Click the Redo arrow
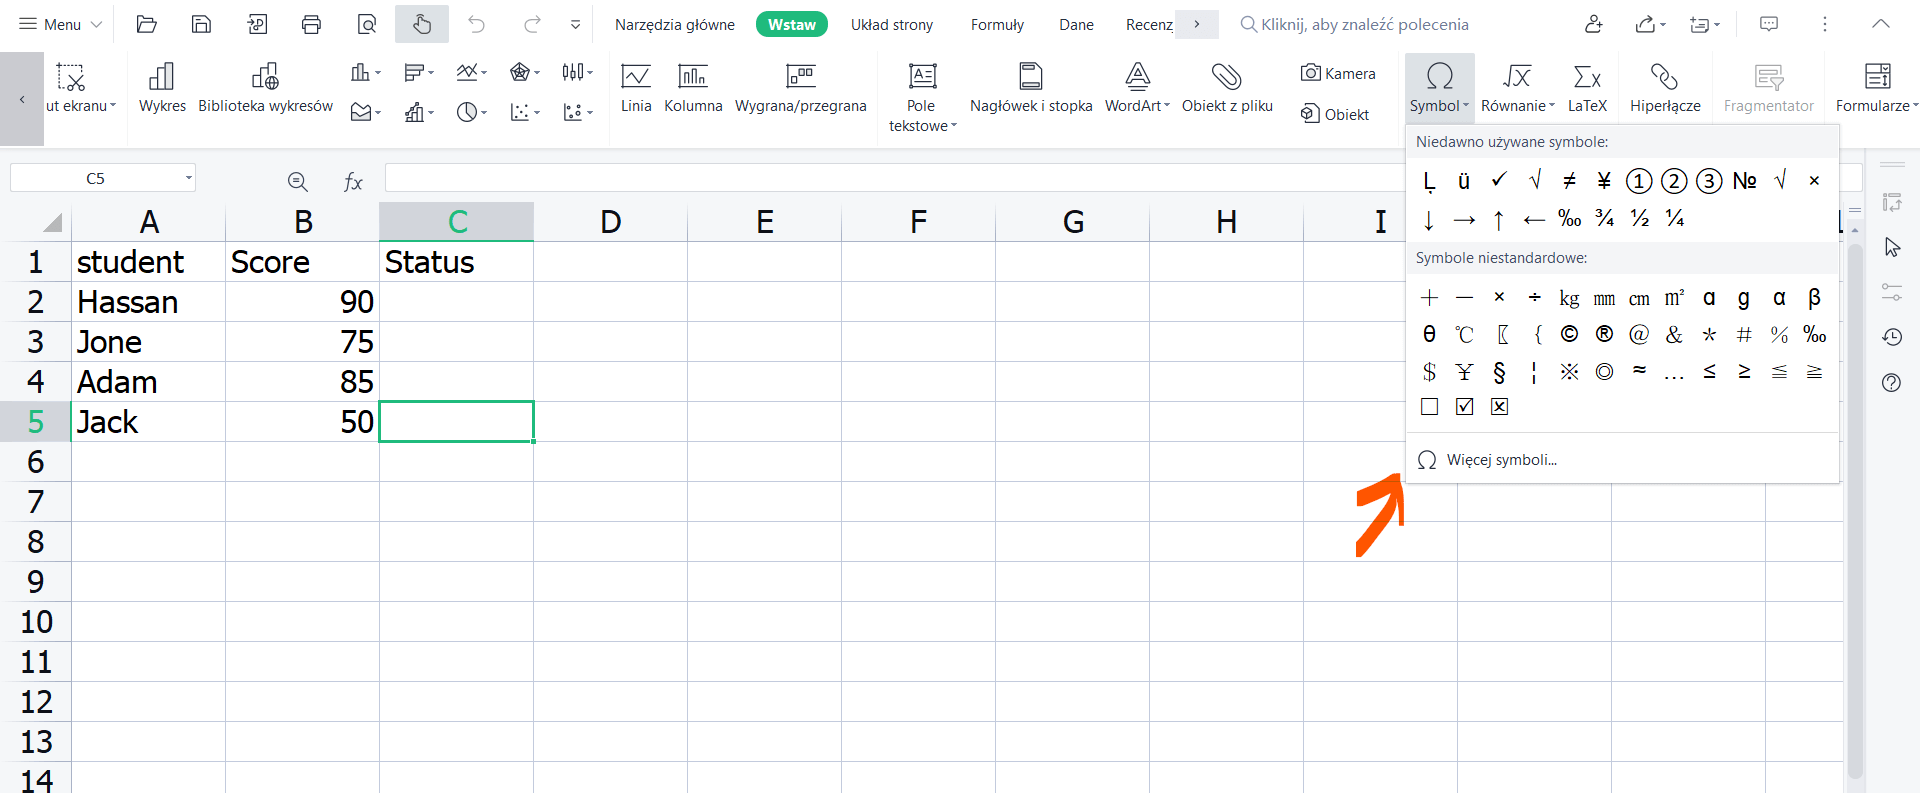Image resolution: width=1920 pixels, height=793 pixels. [533, 24]
